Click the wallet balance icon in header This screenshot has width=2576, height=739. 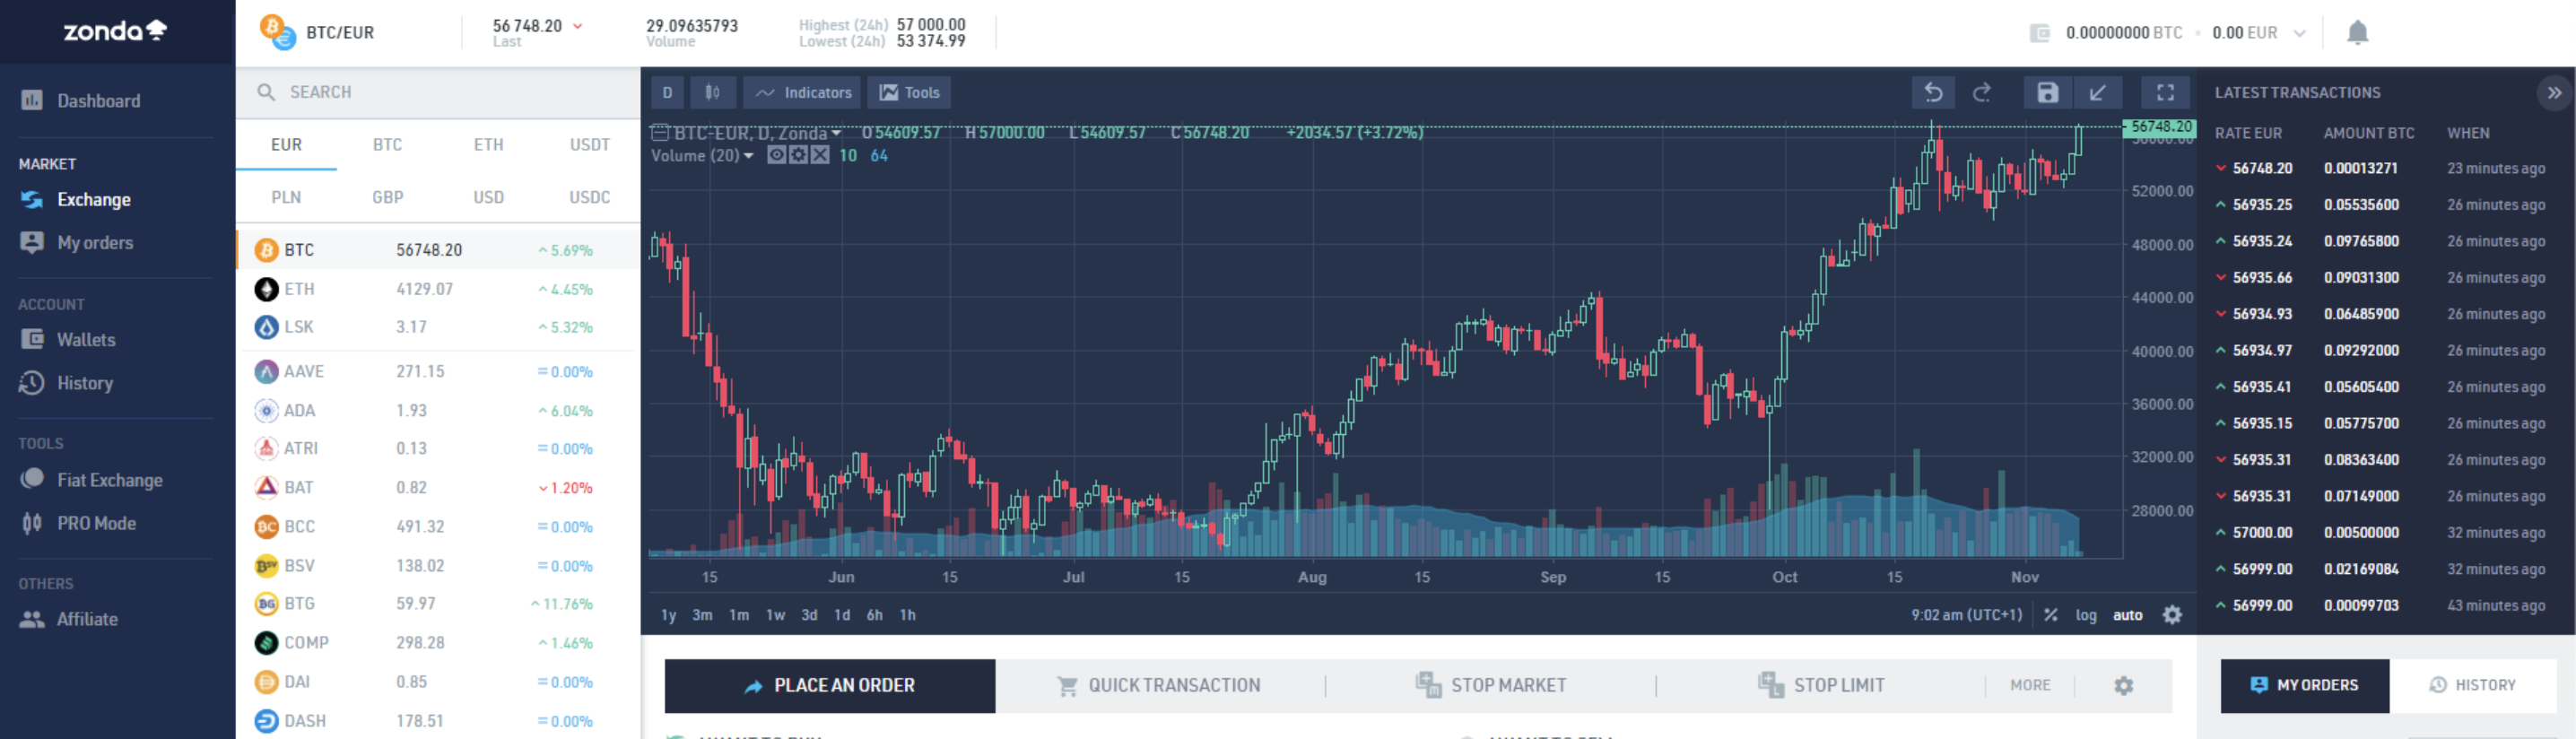click(x=2040, y=33)
